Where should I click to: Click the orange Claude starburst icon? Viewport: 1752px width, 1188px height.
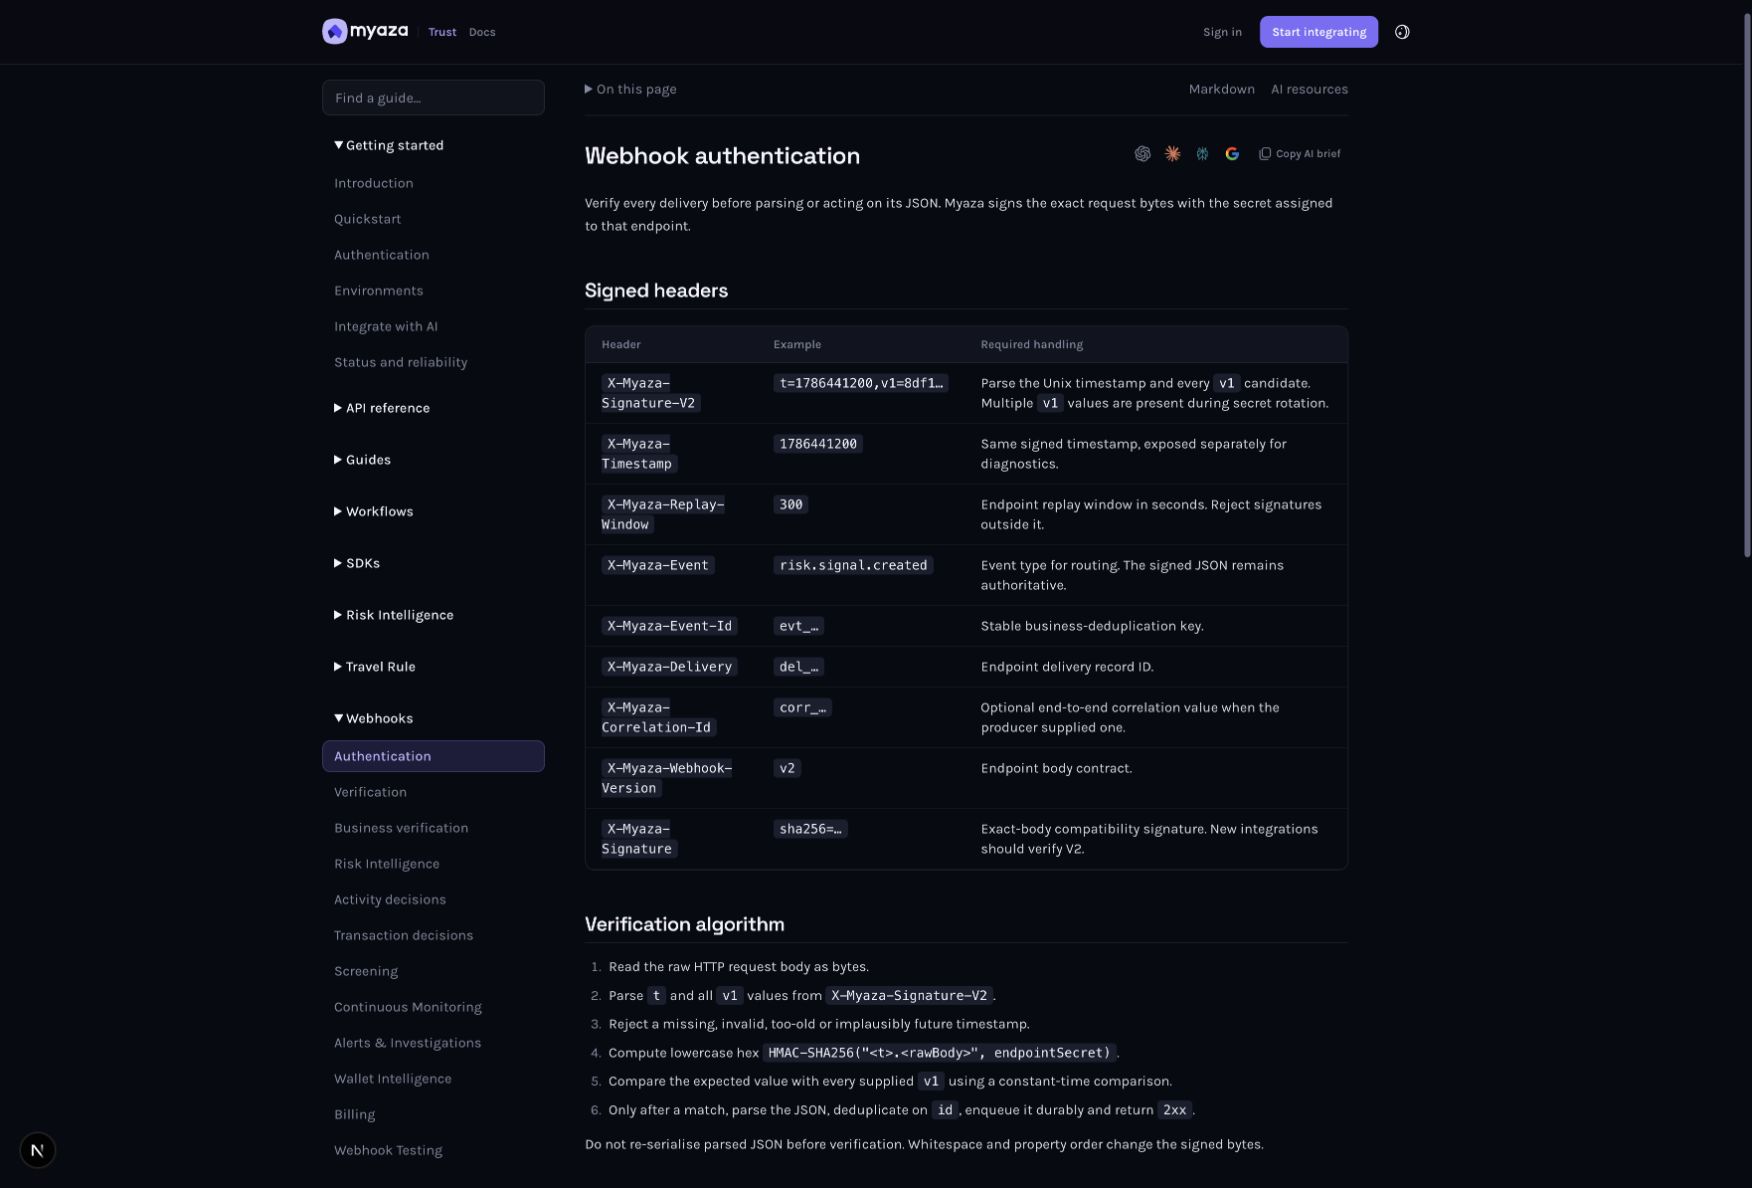[x=1172, y=154]
